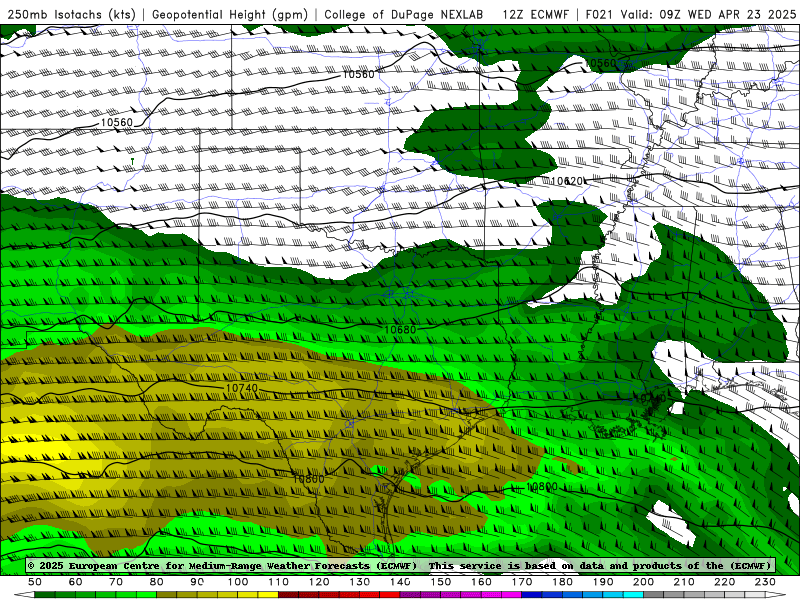Click the '12Z ECMWF' model run label
The height and width of the screenshot is (600, 800).
[x=535, y=14]
